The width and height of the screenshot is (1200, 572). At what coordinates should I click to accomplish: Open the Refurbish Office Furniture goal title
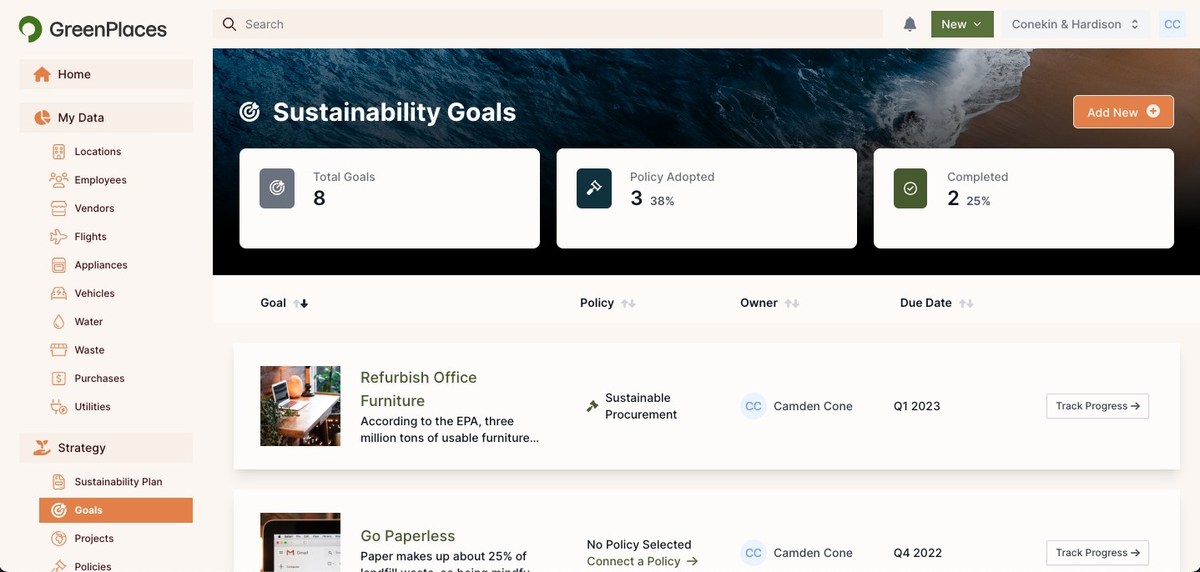pyautogui.click(x=419, y=389)
